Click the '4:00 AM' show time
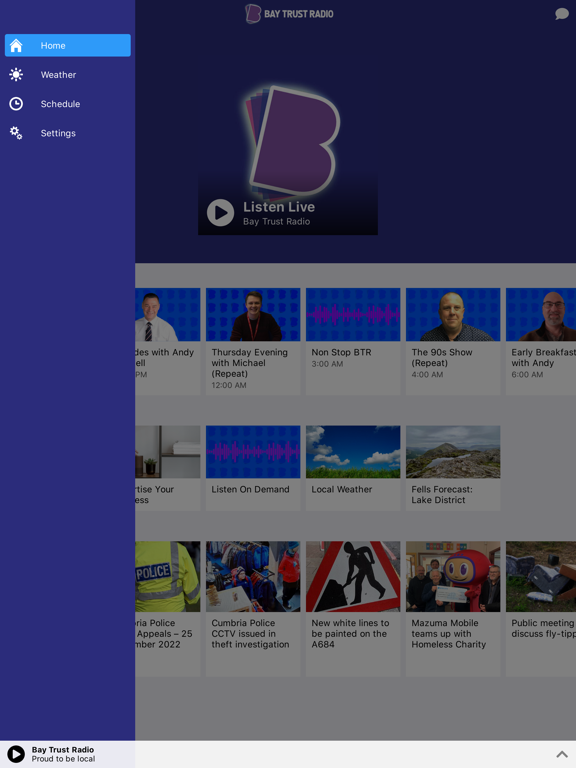This screenshot has width=576, height=768. (x=427, y=375)
